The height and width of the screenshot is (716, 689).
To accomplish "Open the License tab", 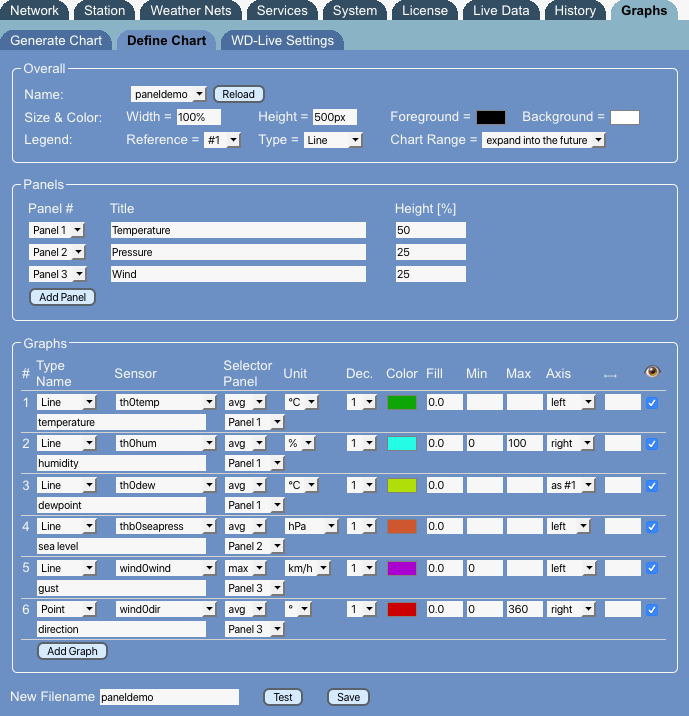I will [425, 11].
